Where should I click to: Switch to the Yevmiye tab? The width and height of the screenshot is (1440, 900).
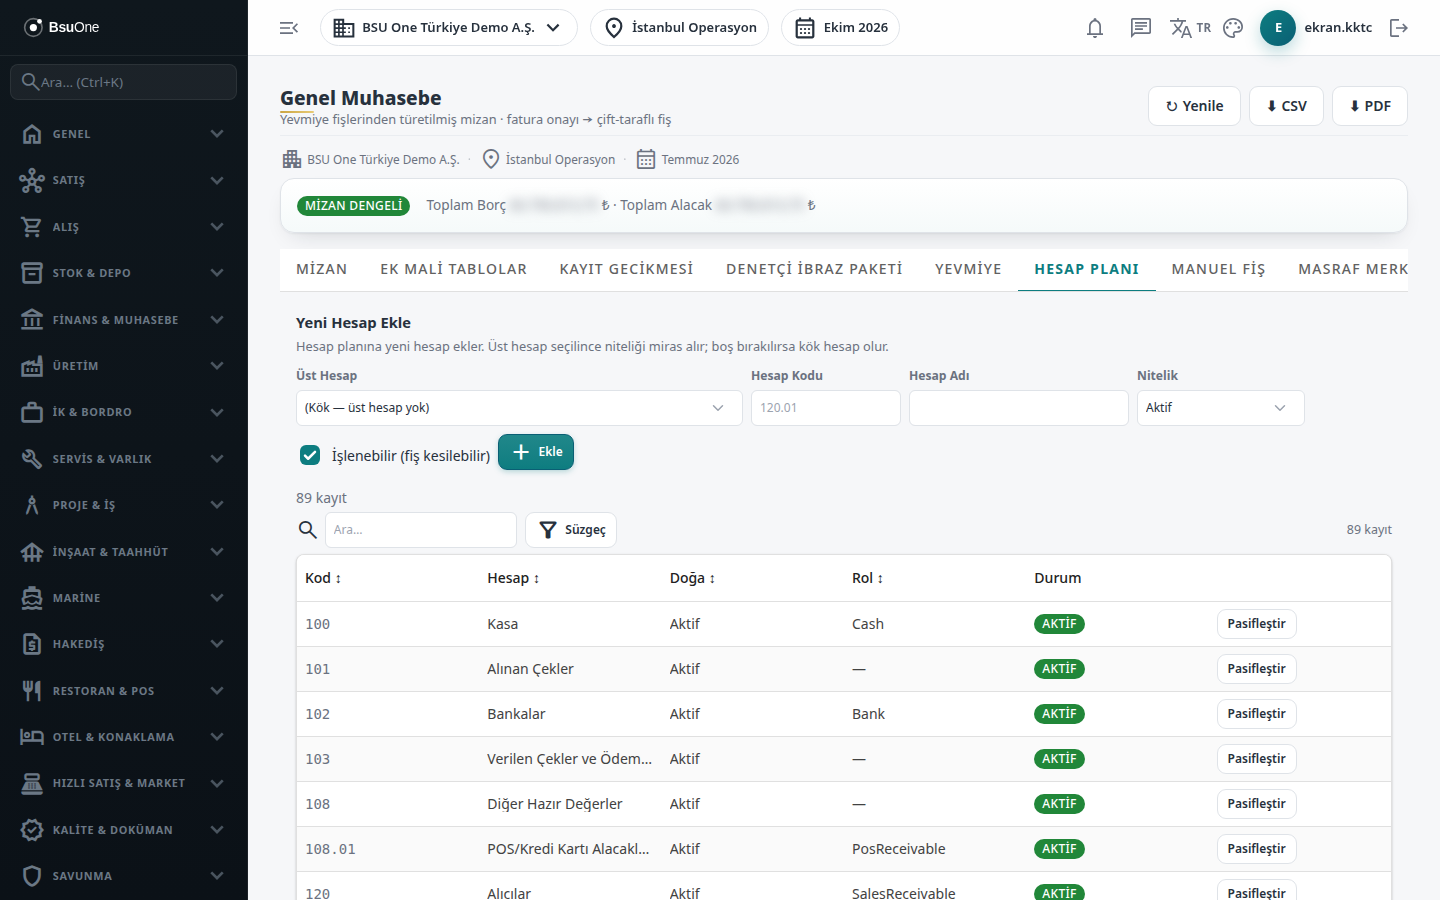pos(968,269)
